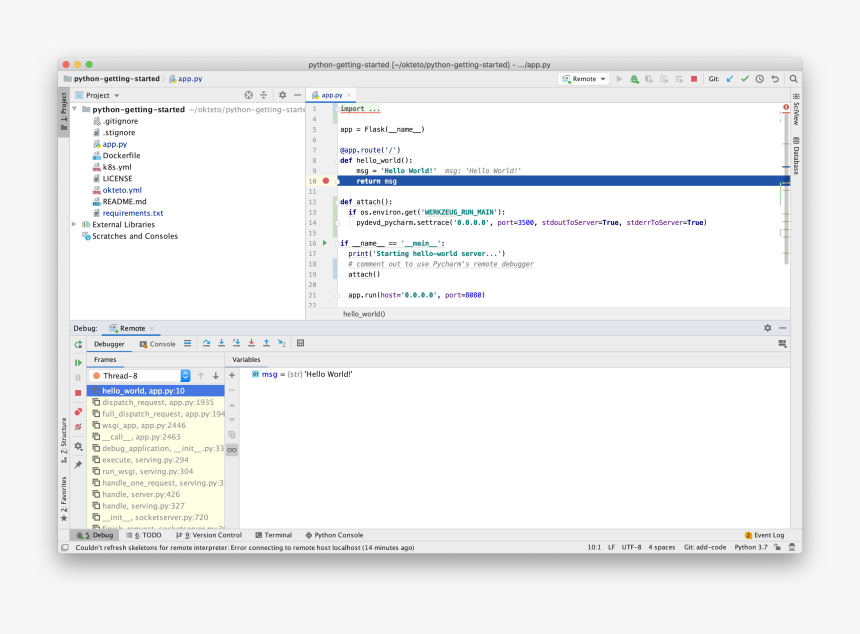Click the Mute Breakpoints icon in the debug sidebar
Viewport: 860px width, 634px height.
click(78, 427)
